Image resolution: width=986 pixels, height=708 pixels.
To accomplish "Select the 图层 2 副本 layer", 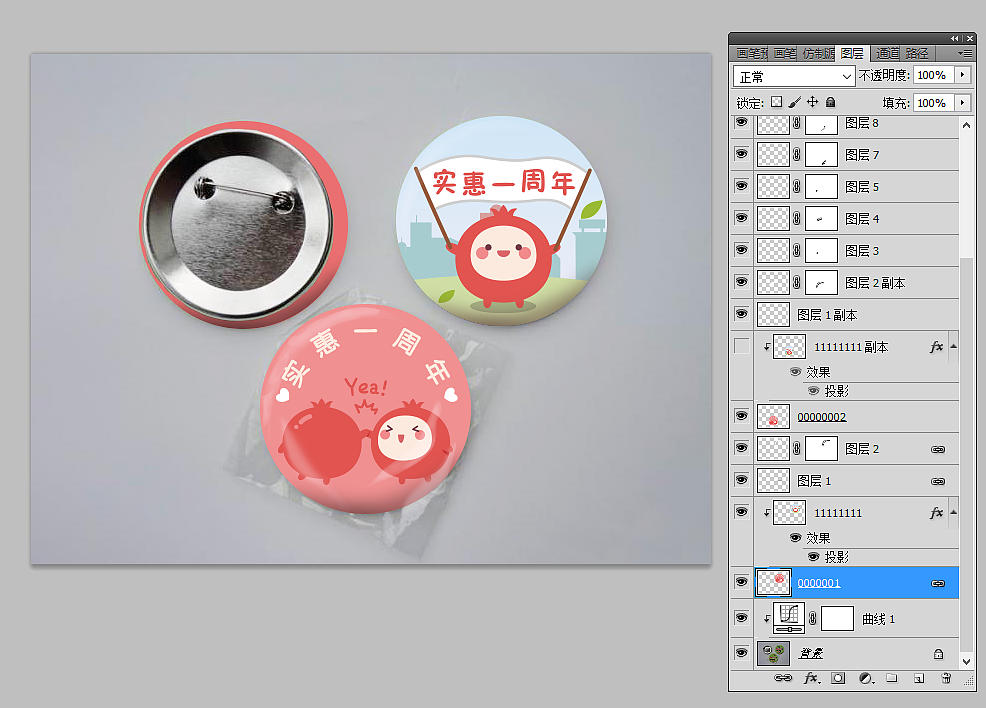I will tap(856, 282).
